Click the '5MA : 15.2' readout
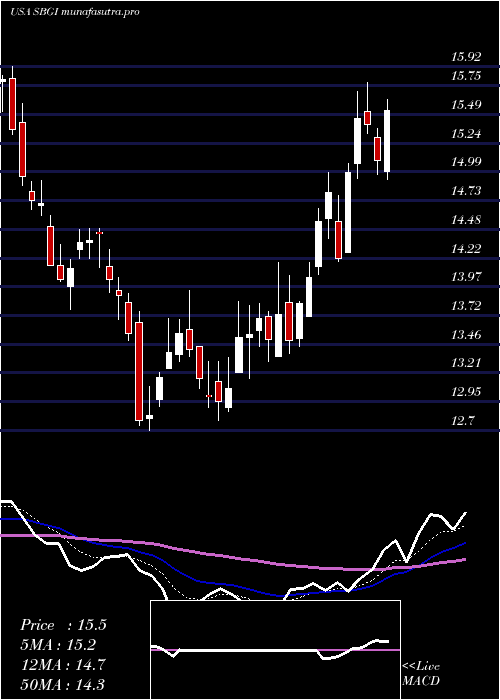This screenshot has height=700, width=500. (58, 645)
